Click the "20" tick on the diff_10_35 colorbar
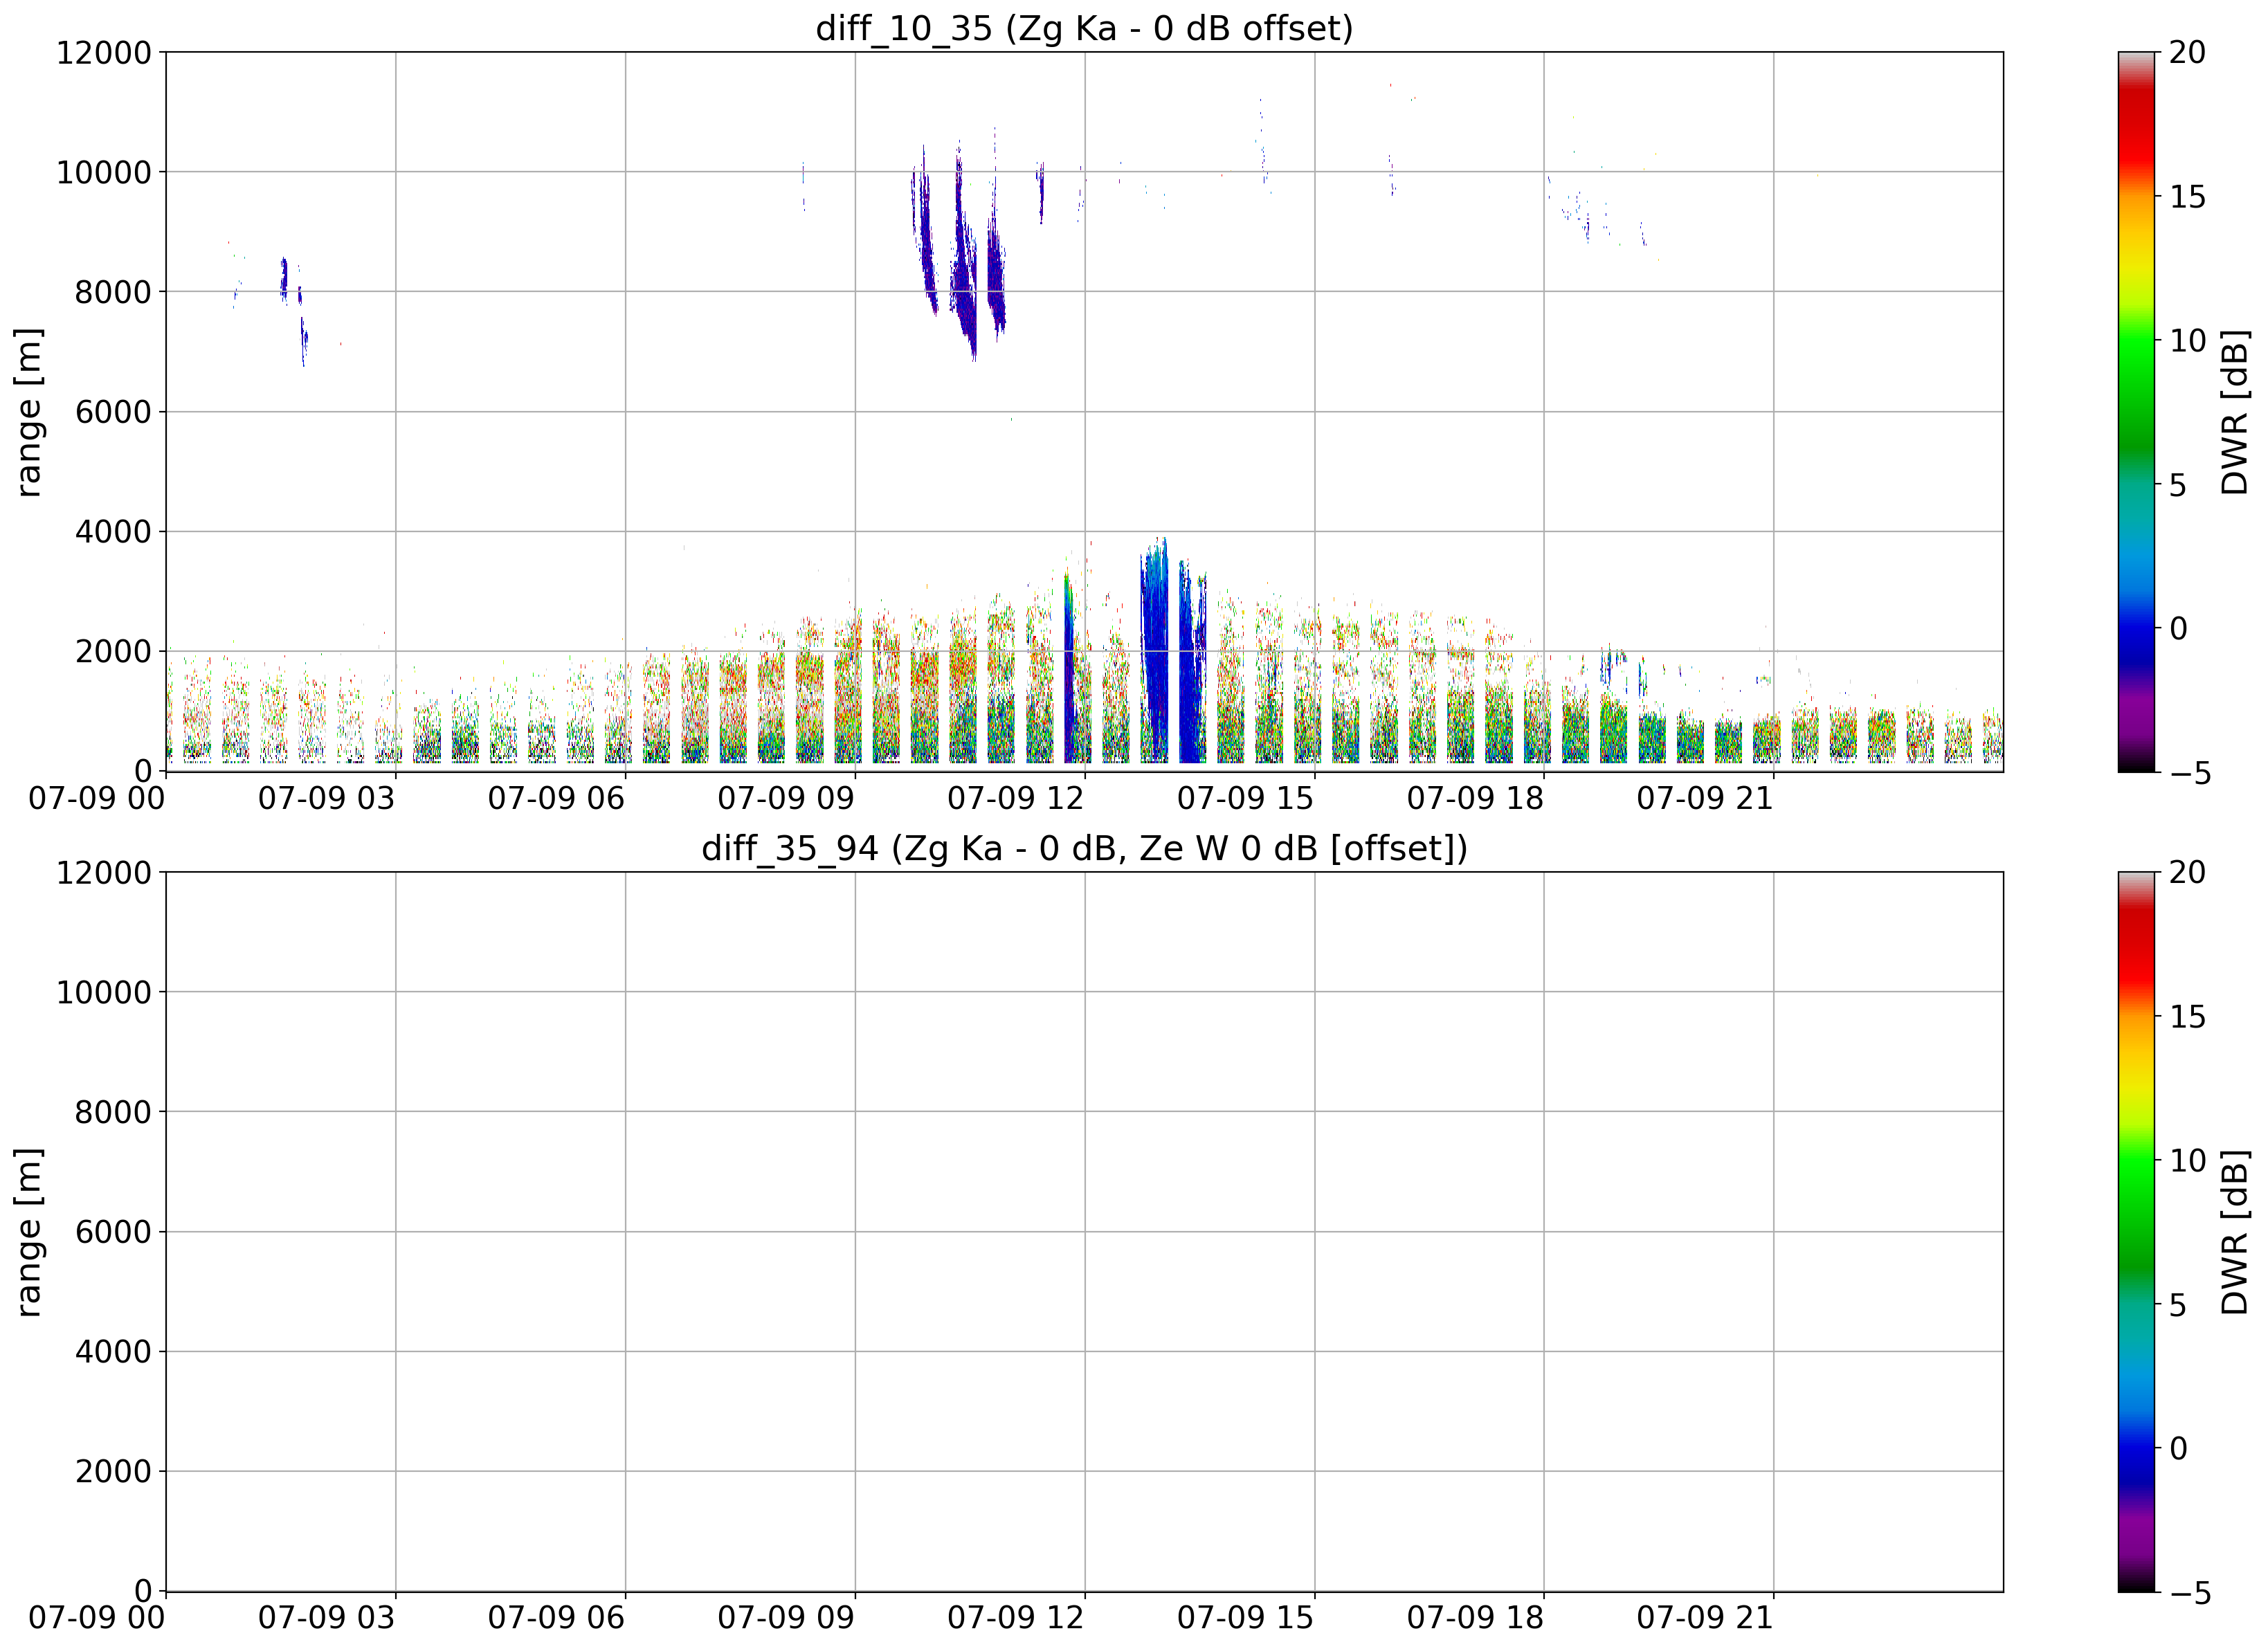Screen dimensions: 2268x1649 tap(2188, 52)
